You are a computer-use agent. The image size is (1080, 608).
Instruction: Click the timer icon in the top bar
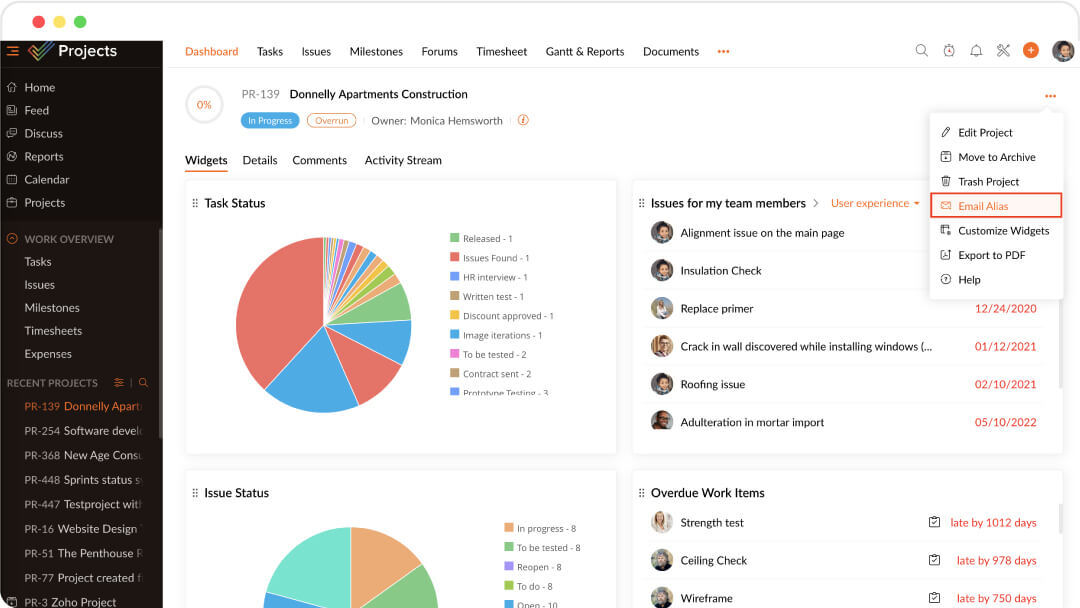[x=948, y=50]
